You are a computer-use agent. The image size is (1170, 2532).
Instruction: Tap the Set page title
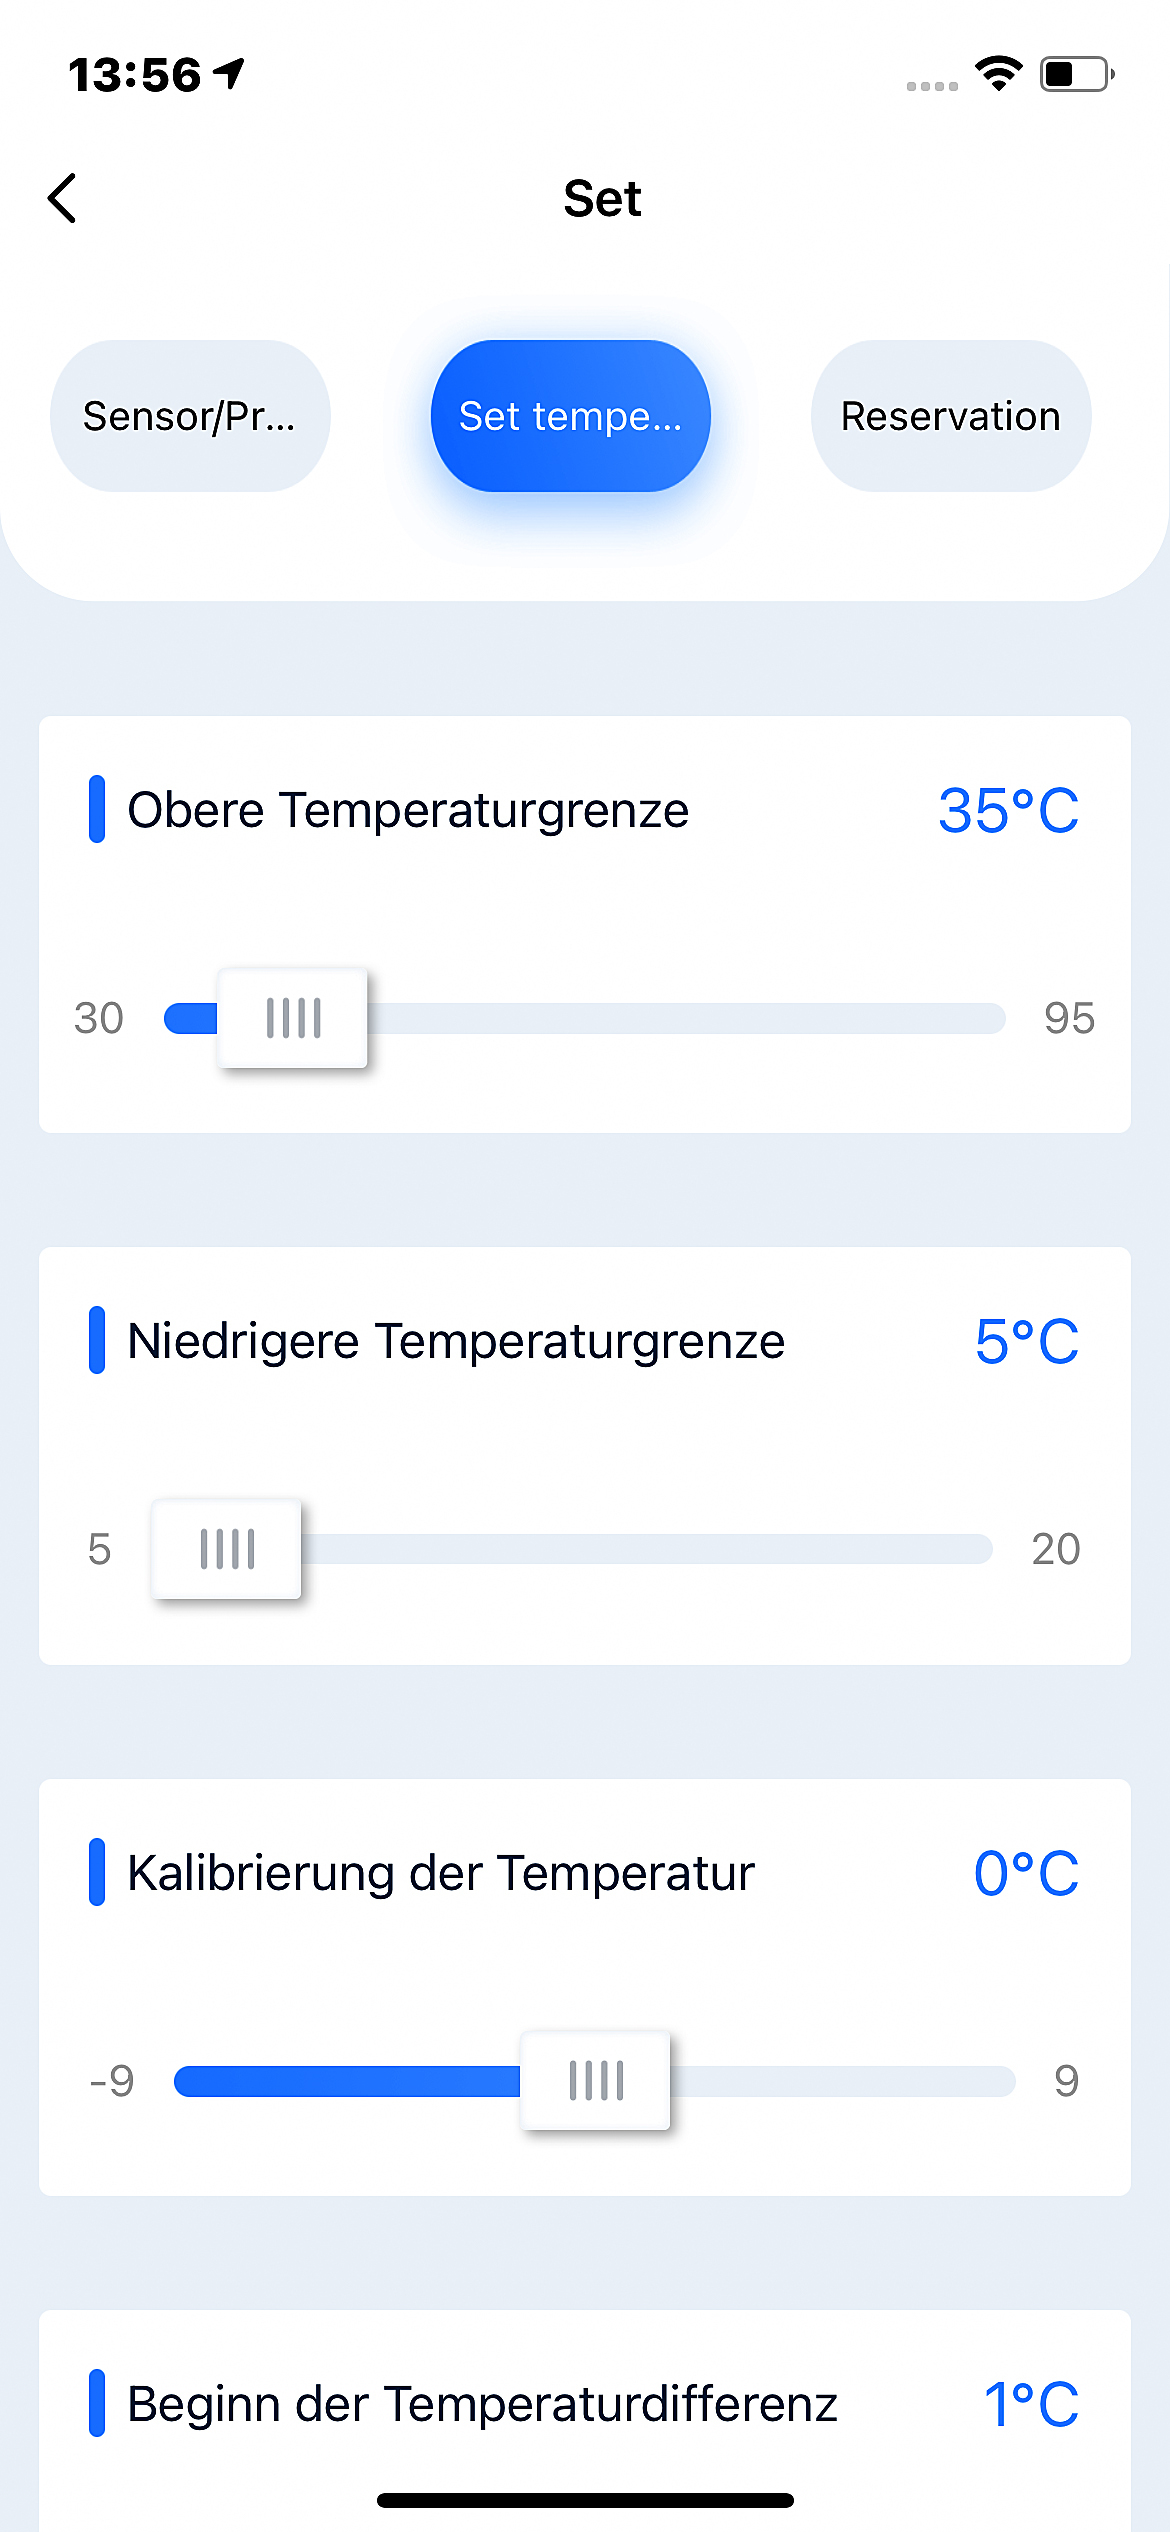(602, 198)
